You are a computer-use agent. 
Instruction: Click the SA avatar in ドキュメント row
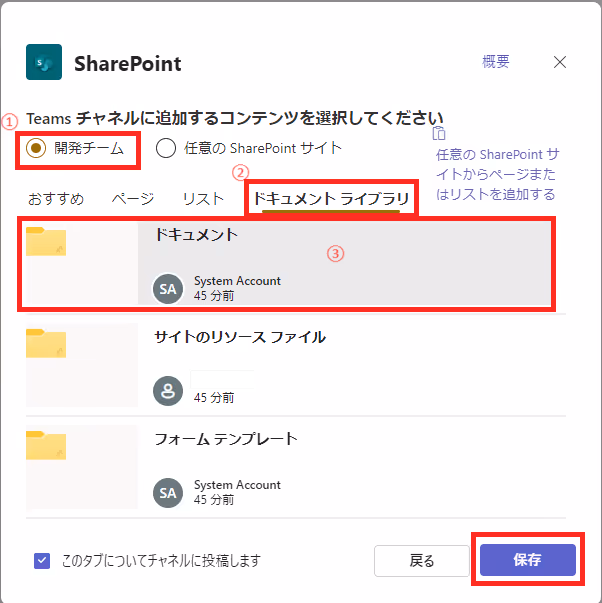[x=168, y=289]
